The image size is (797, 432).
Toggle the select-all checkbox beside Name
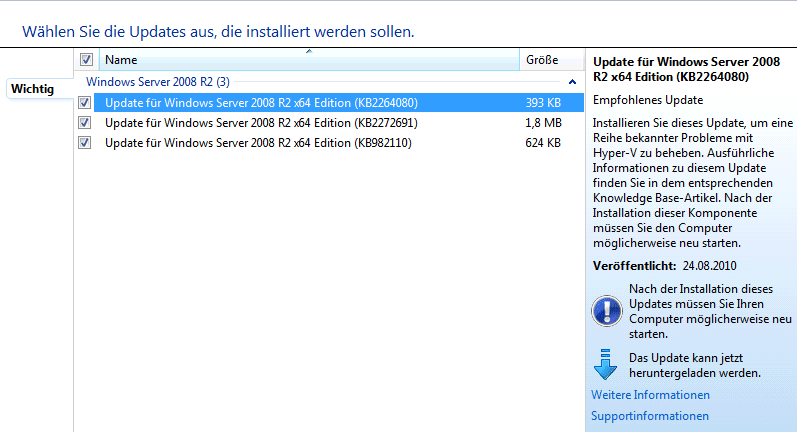pos(86,59)
